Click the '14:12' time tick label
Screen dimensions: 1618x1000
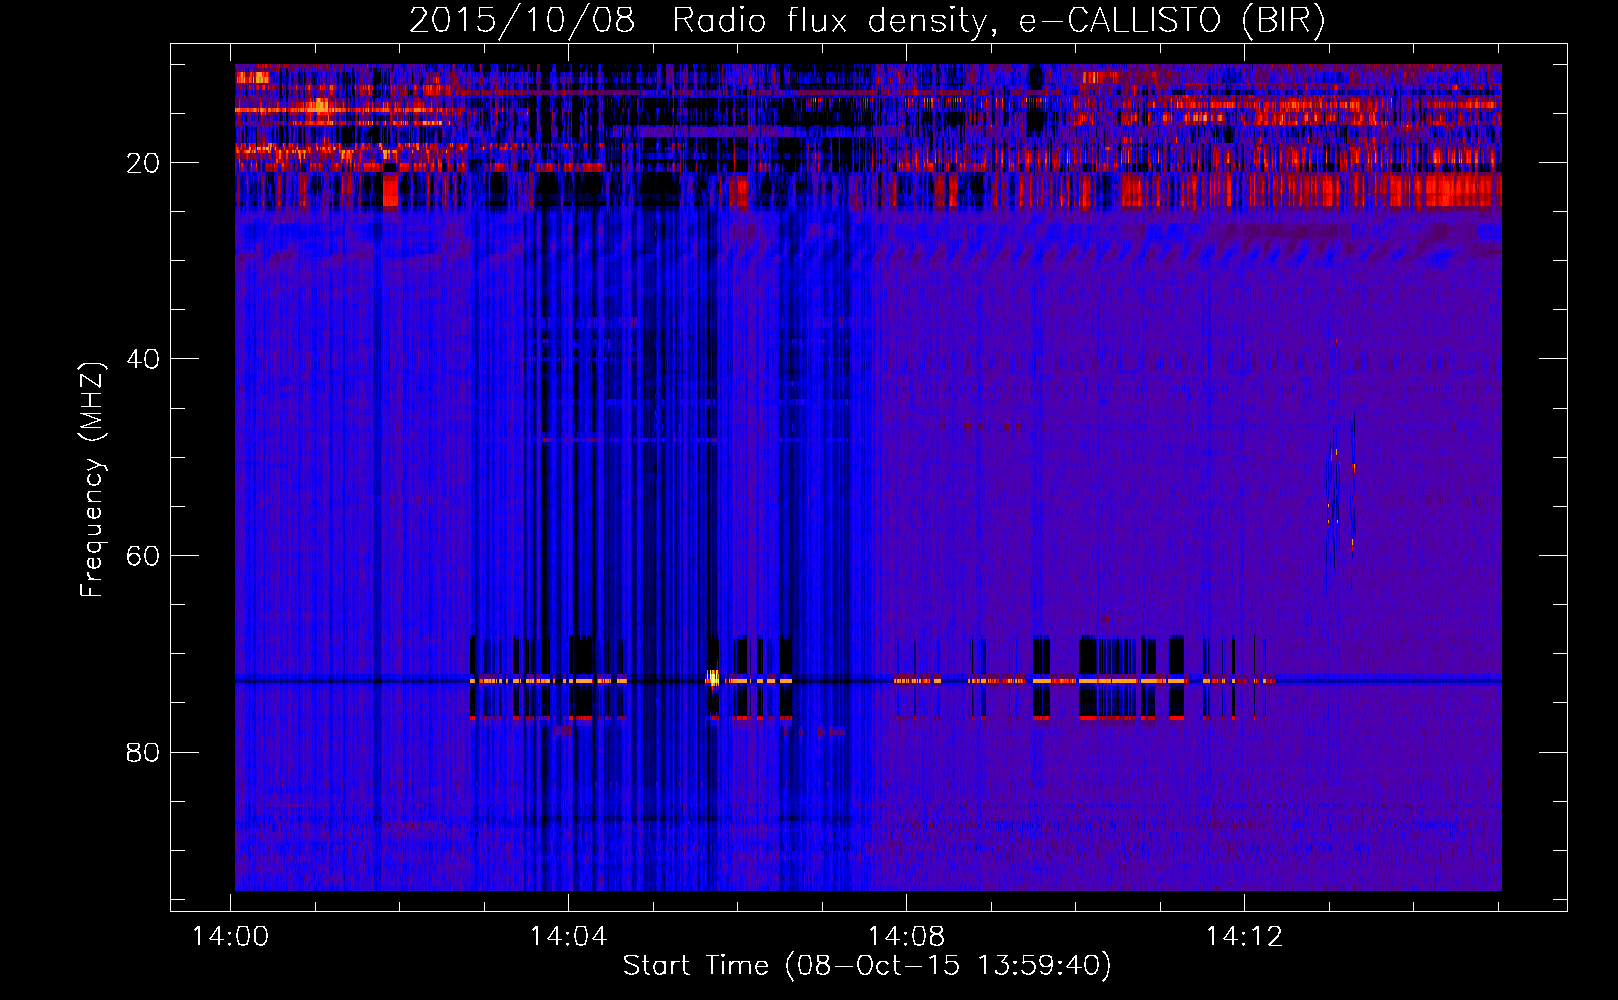[x=1245, y=937]
